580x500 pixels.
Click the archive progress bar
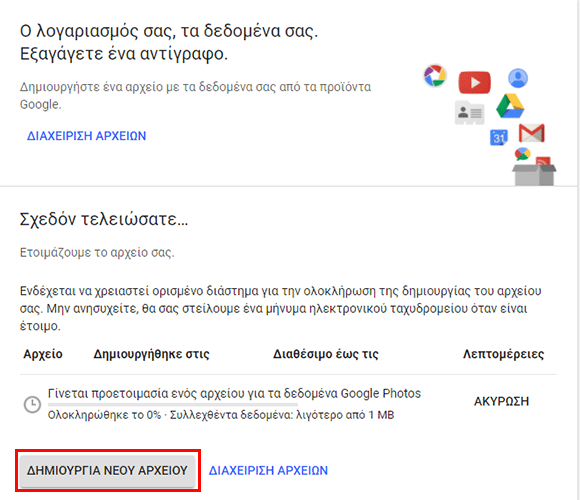172,405
